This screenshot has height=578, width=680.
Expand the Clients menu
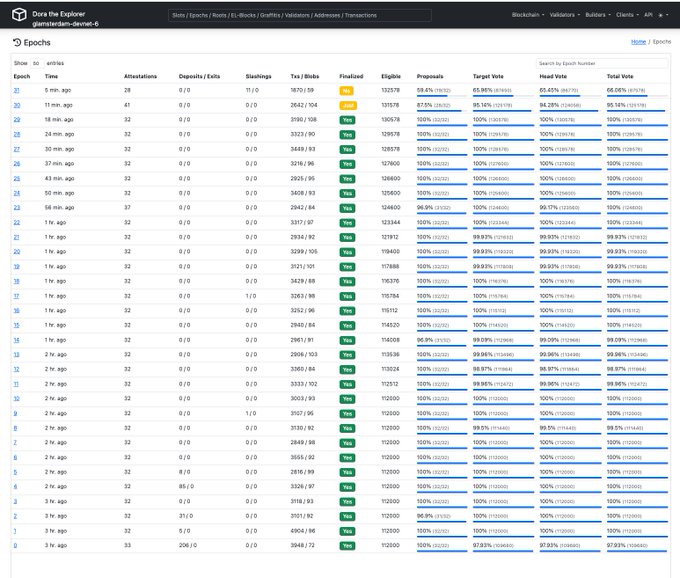pos(627,15)
